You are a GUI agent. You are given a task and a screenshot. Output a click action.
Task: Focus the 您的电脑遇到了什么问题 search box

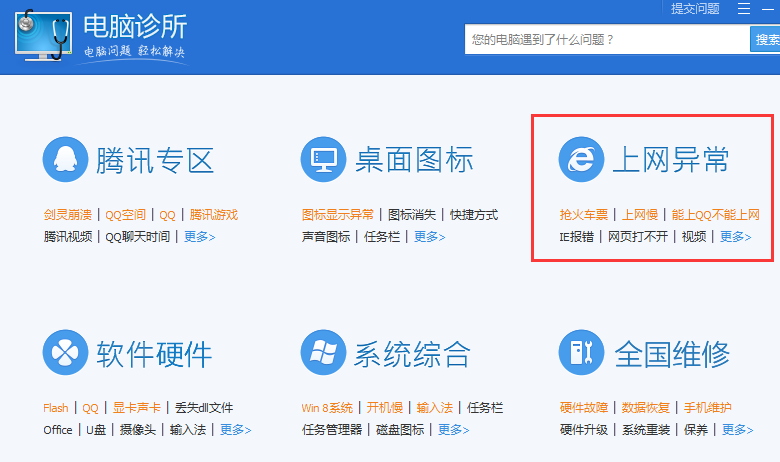pyautogui.click(x=607, y=39)
